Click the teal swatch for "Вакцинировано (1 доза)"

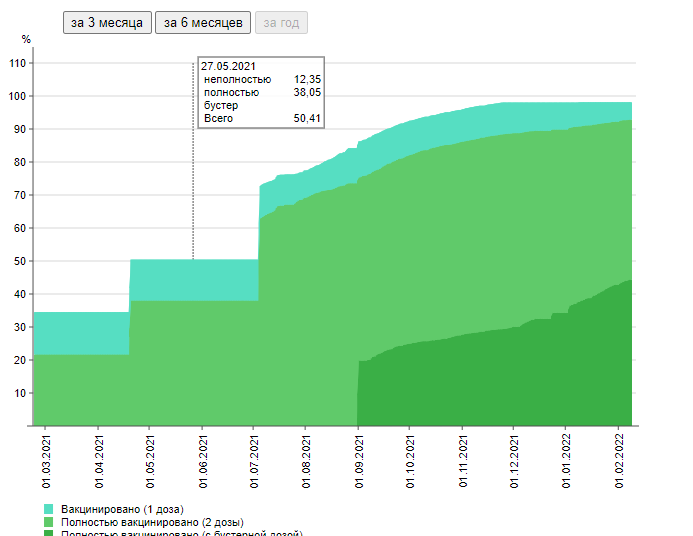(x=49, y=509)
